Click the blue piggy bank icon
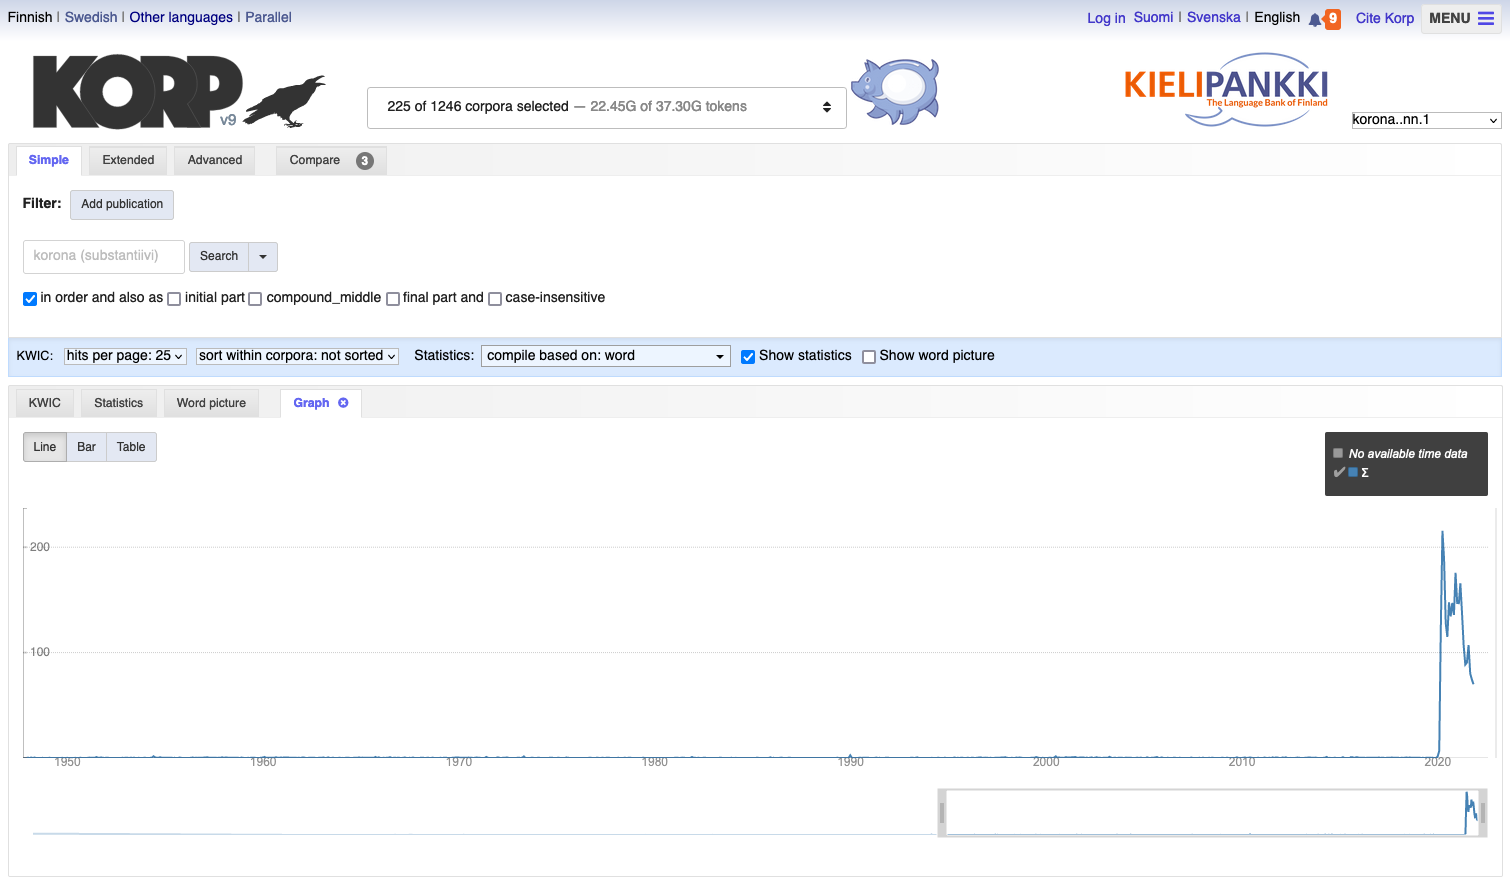1510x894 pixels. coord(896,90)
